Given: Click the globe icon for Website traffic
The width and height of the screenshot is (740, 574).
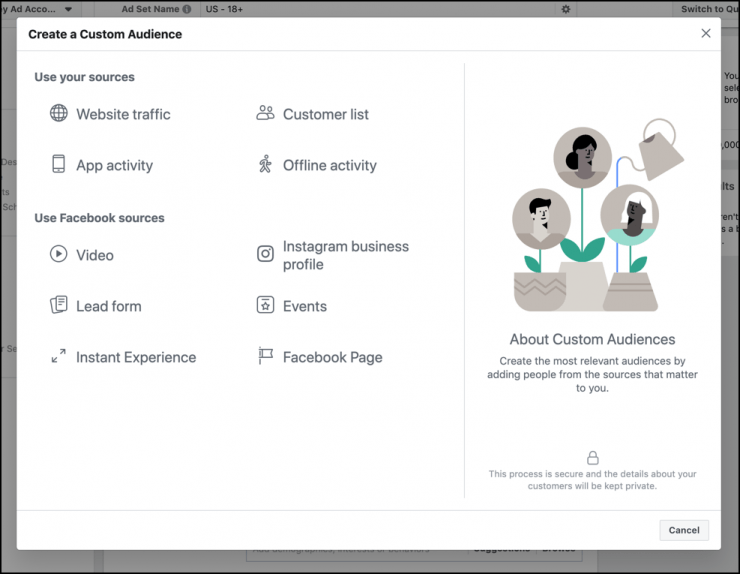Looking at the screenshot, I should 59,113.
